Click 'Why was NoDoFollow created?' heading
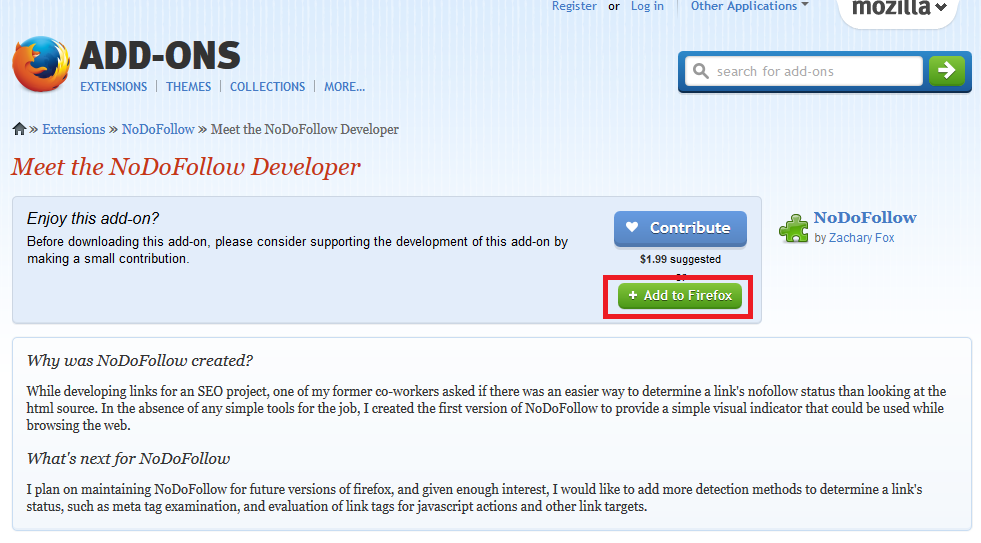The height and width of the screenshot is (543, 981). [140, 360]
